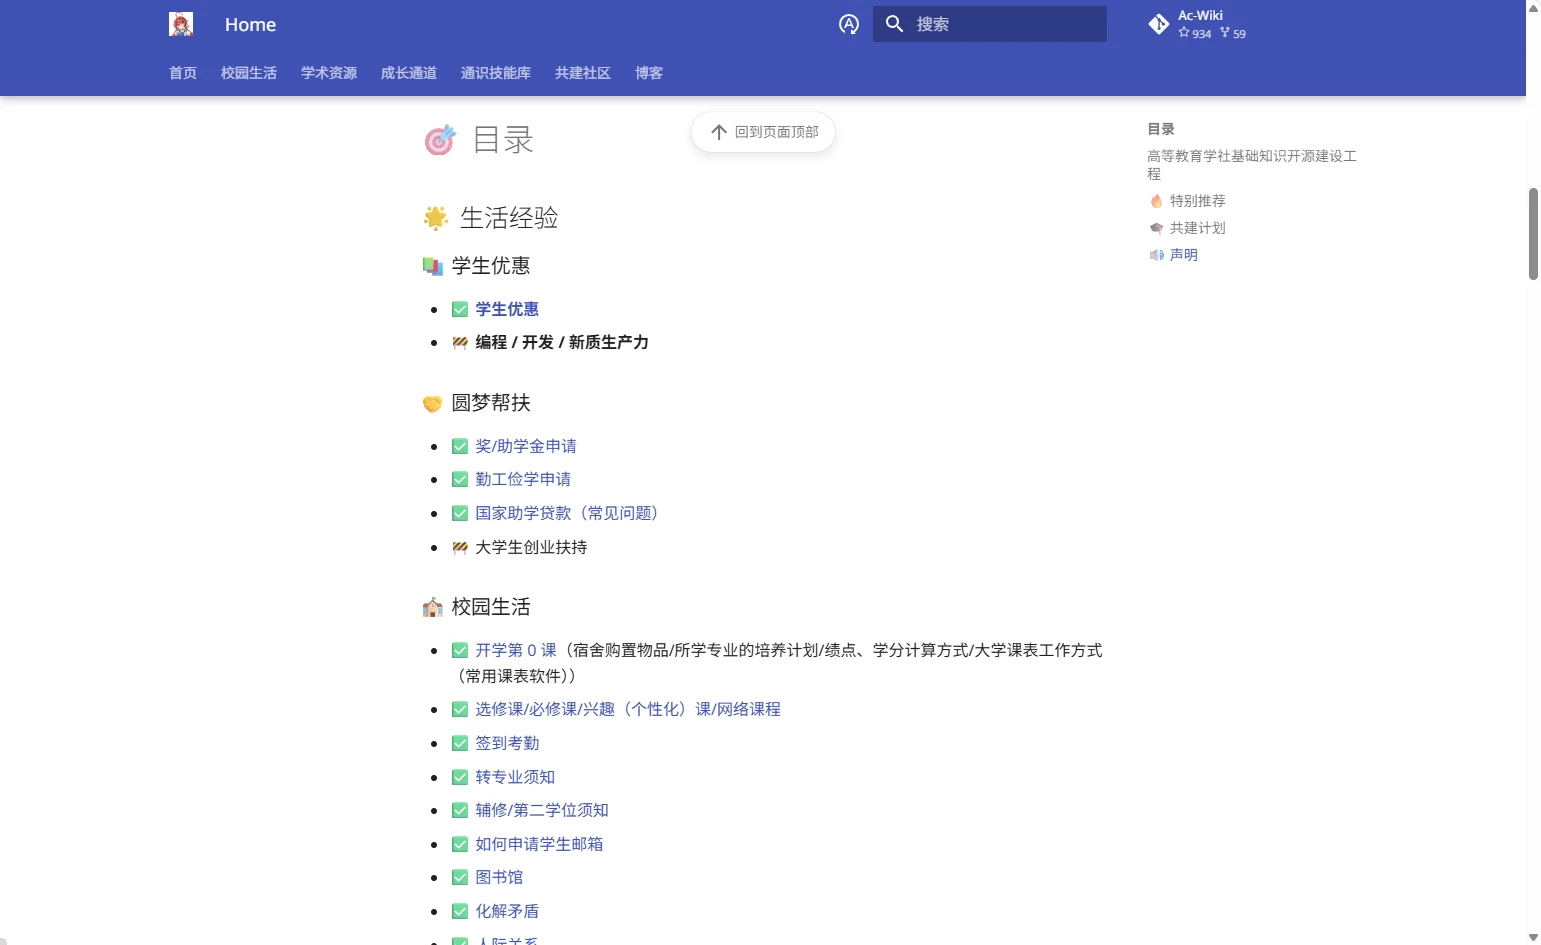Click the checkmark box beside 图书馆
The image size is (1541, 945).
(x=460, y=878)
